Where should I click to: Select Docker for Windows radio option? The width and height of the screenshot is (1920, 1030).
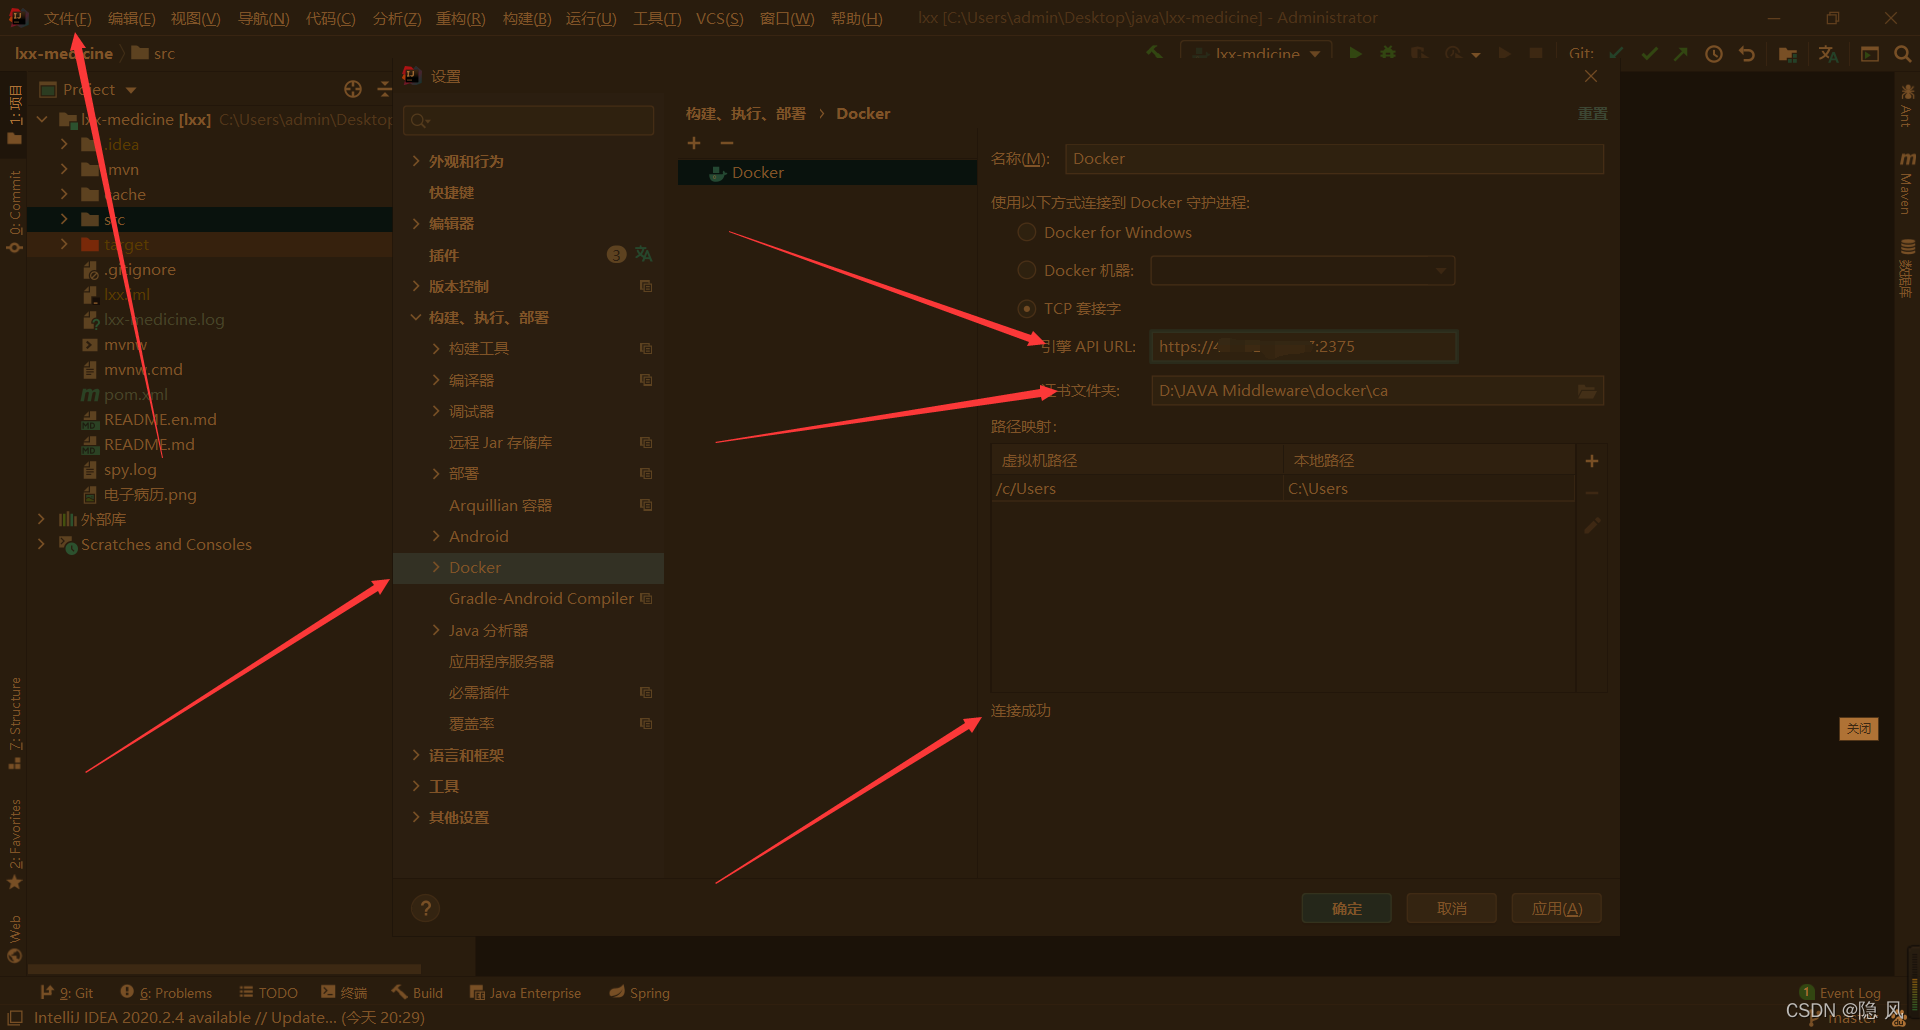(x=1026, y=232)
